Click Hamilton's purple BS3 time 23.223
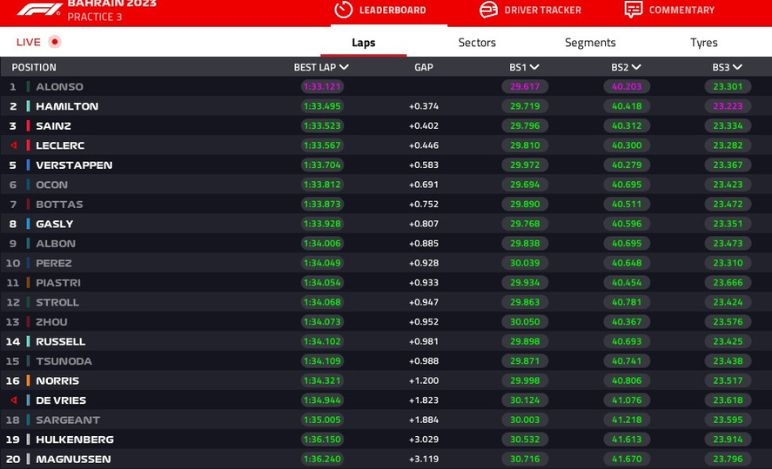Screen dimensions: 772x469 728,106
